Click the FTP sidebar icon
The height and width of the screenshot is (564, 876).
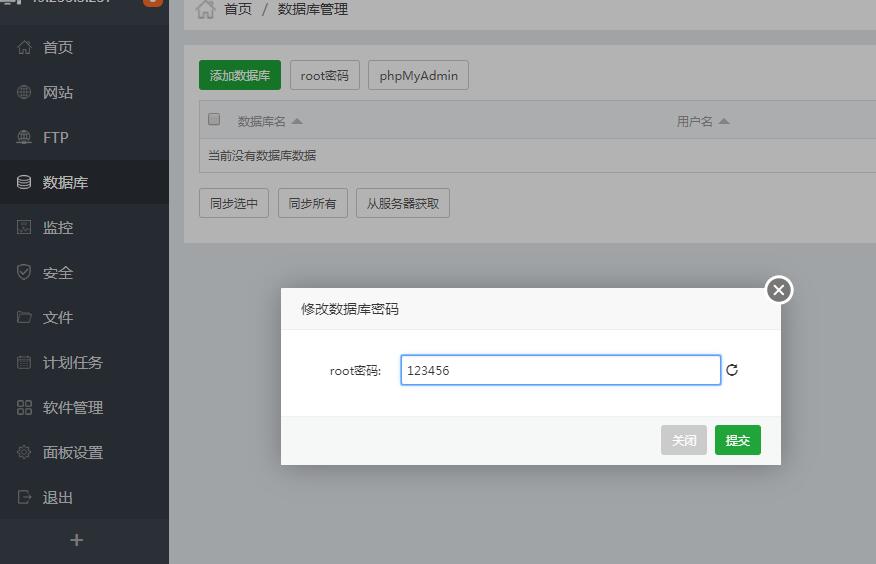click(24, 138)
